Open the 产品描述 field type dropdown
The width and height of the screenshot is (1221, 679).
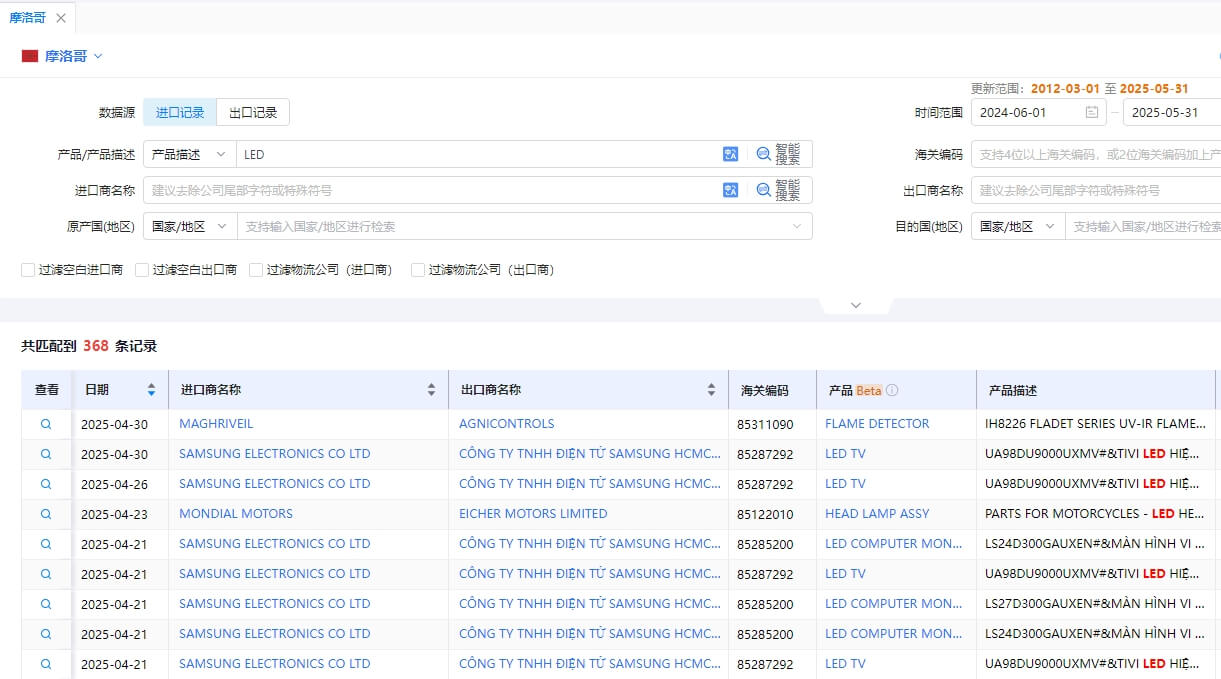point(190,154)
